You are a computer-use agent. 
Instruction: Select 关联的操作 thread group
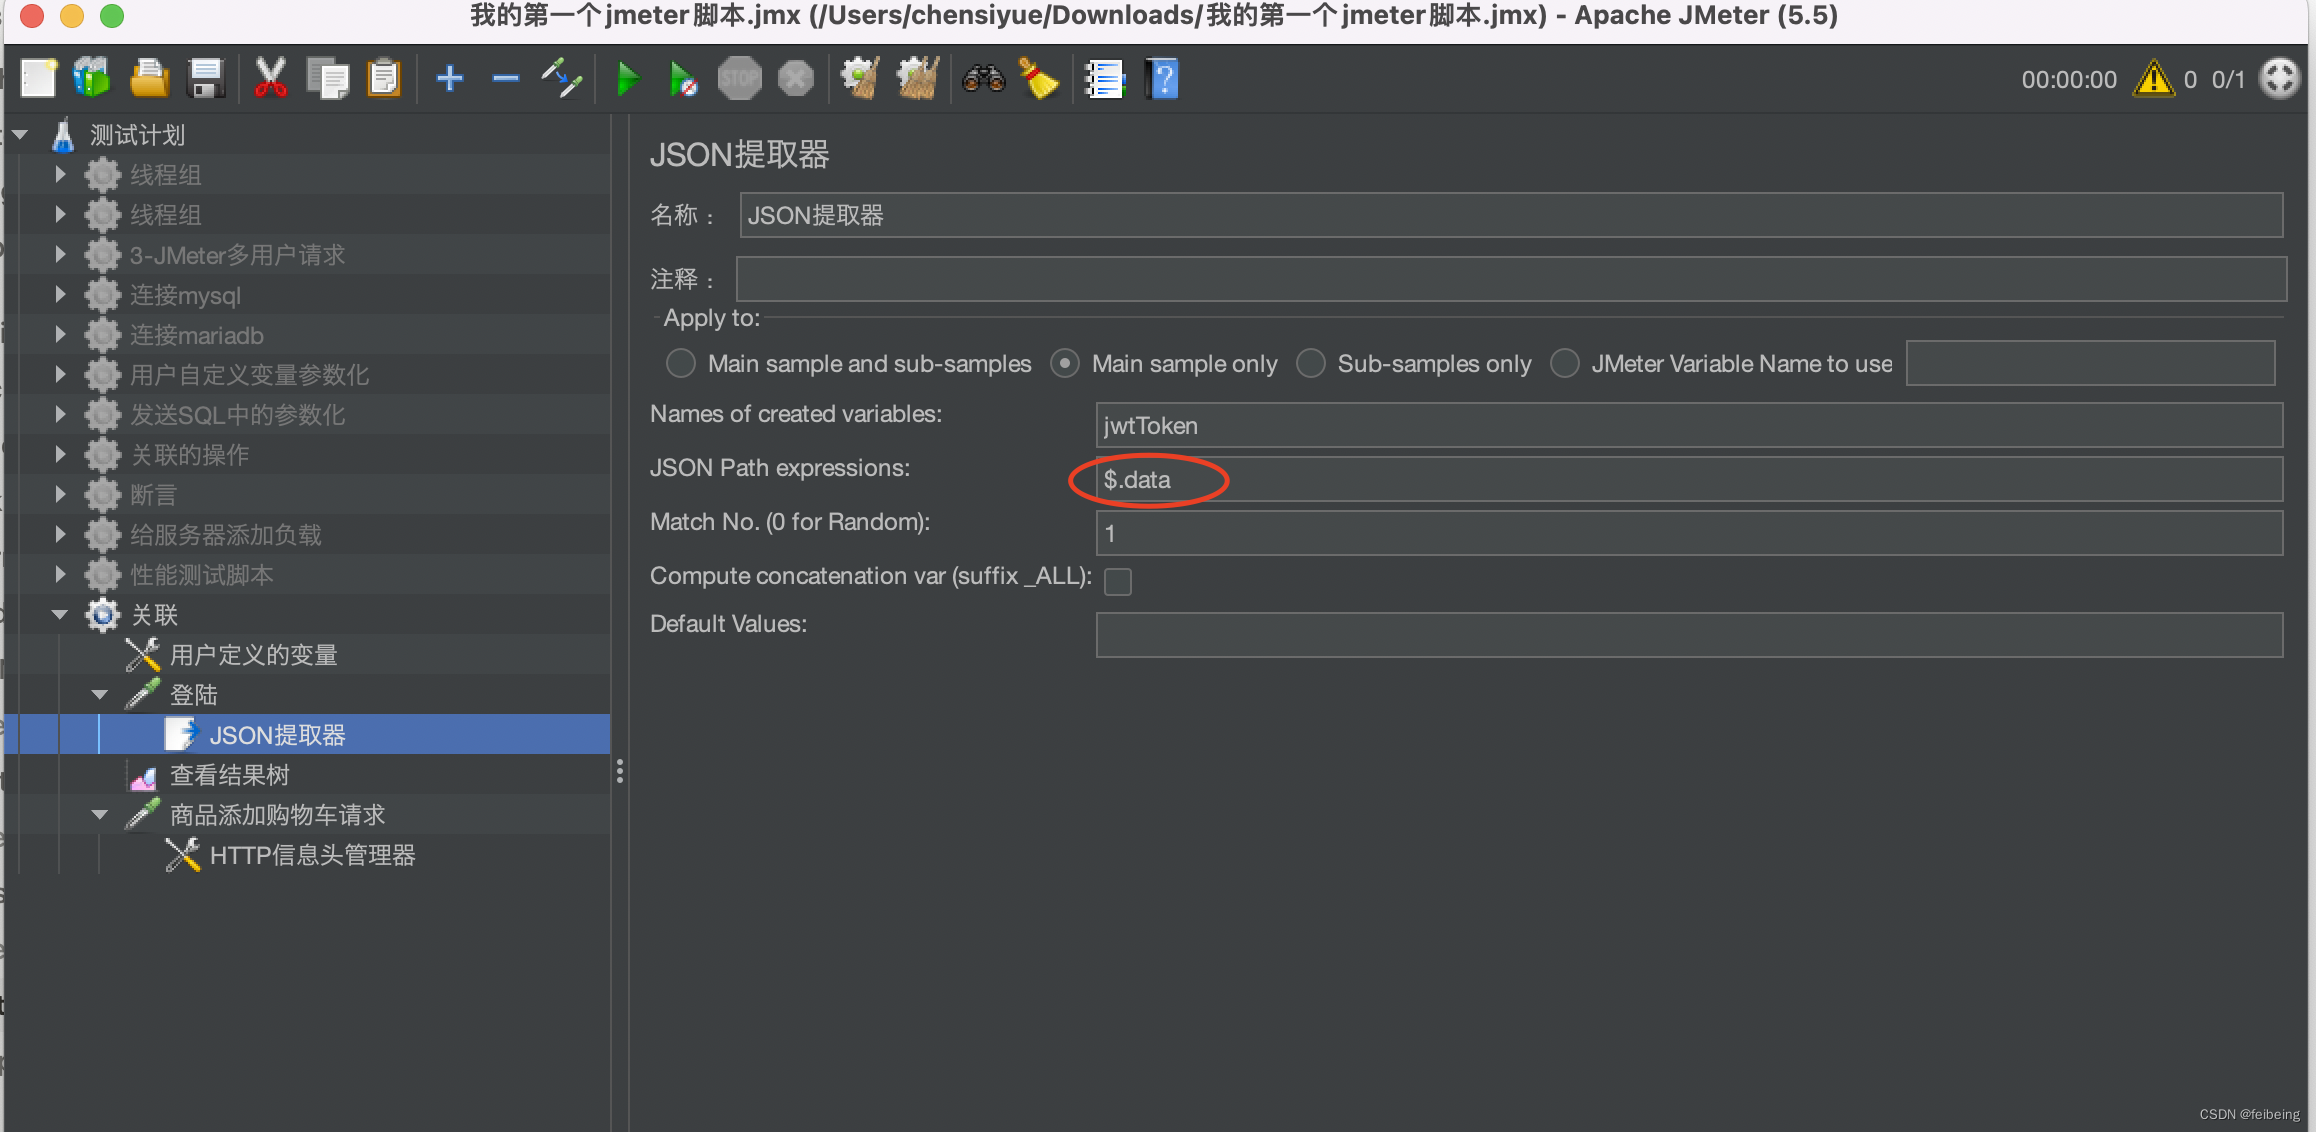(190, 455)
